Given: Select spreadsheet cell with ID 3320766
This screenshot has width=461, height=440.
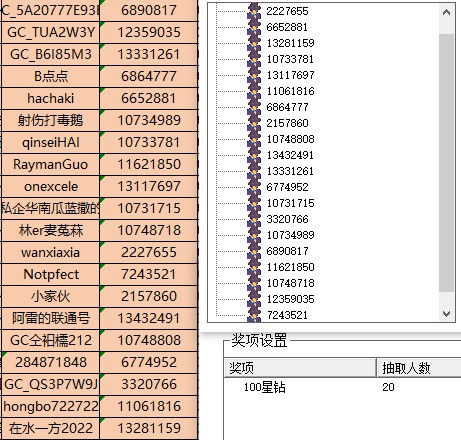Looking at the screenshot, I should click(x=149, y=384).
